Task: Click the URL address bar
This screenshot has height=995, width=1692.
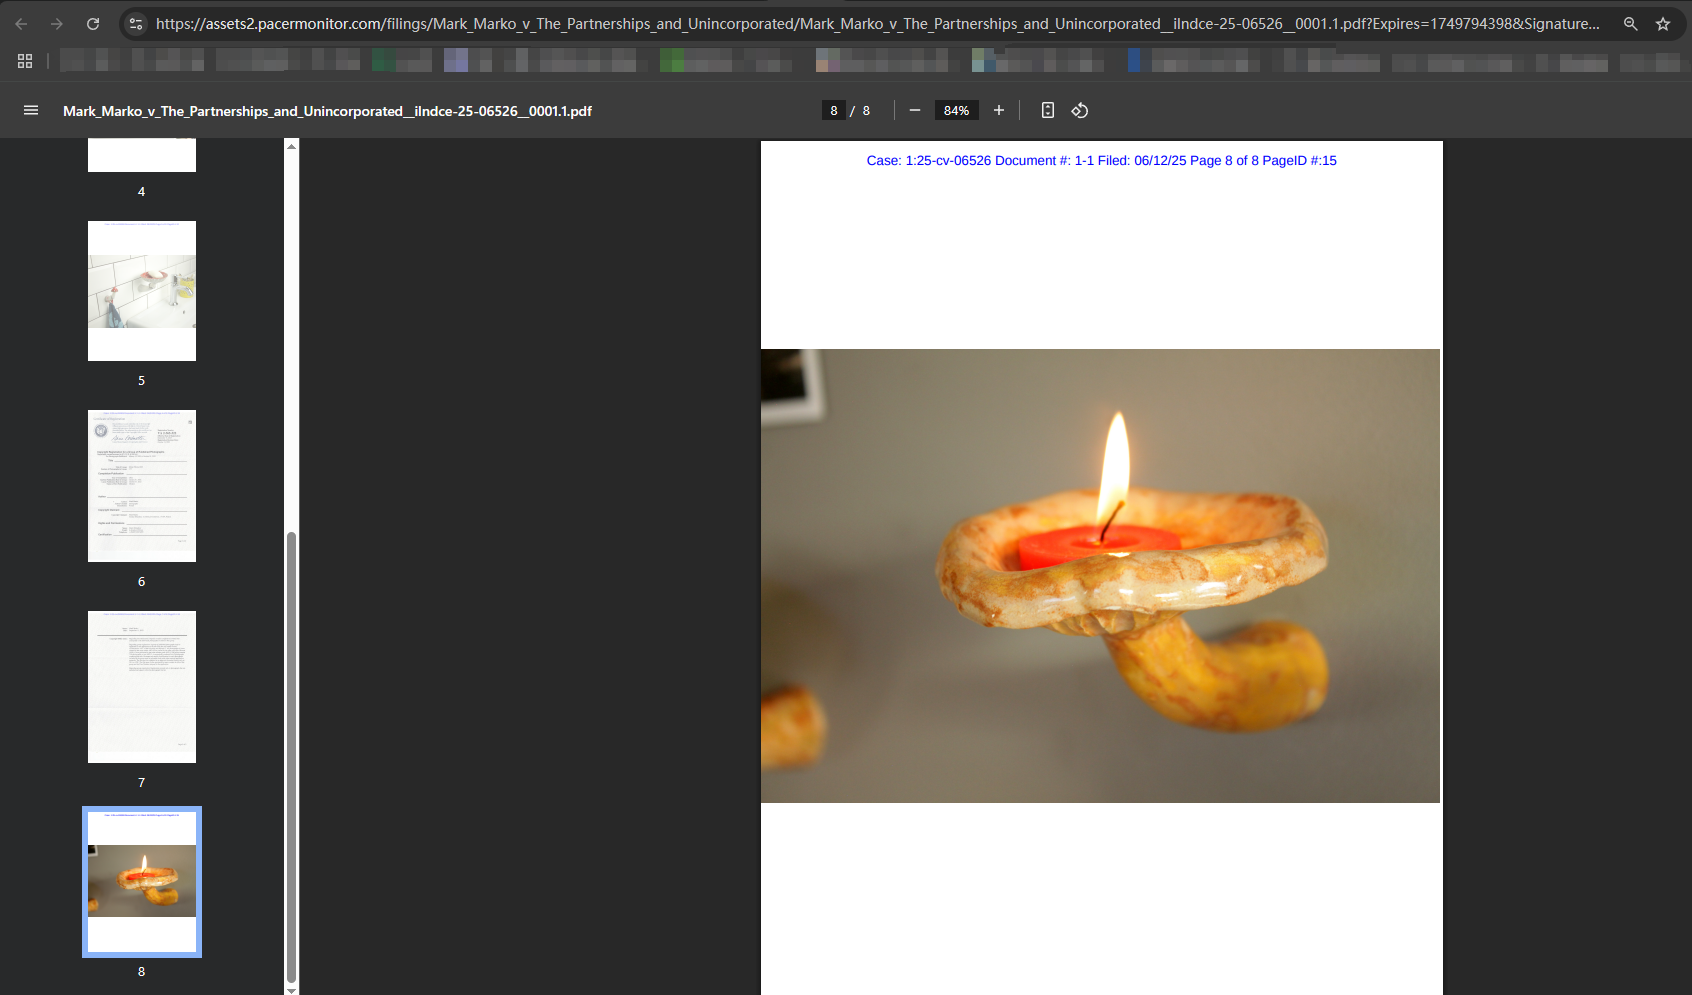Action: [877, 24]
